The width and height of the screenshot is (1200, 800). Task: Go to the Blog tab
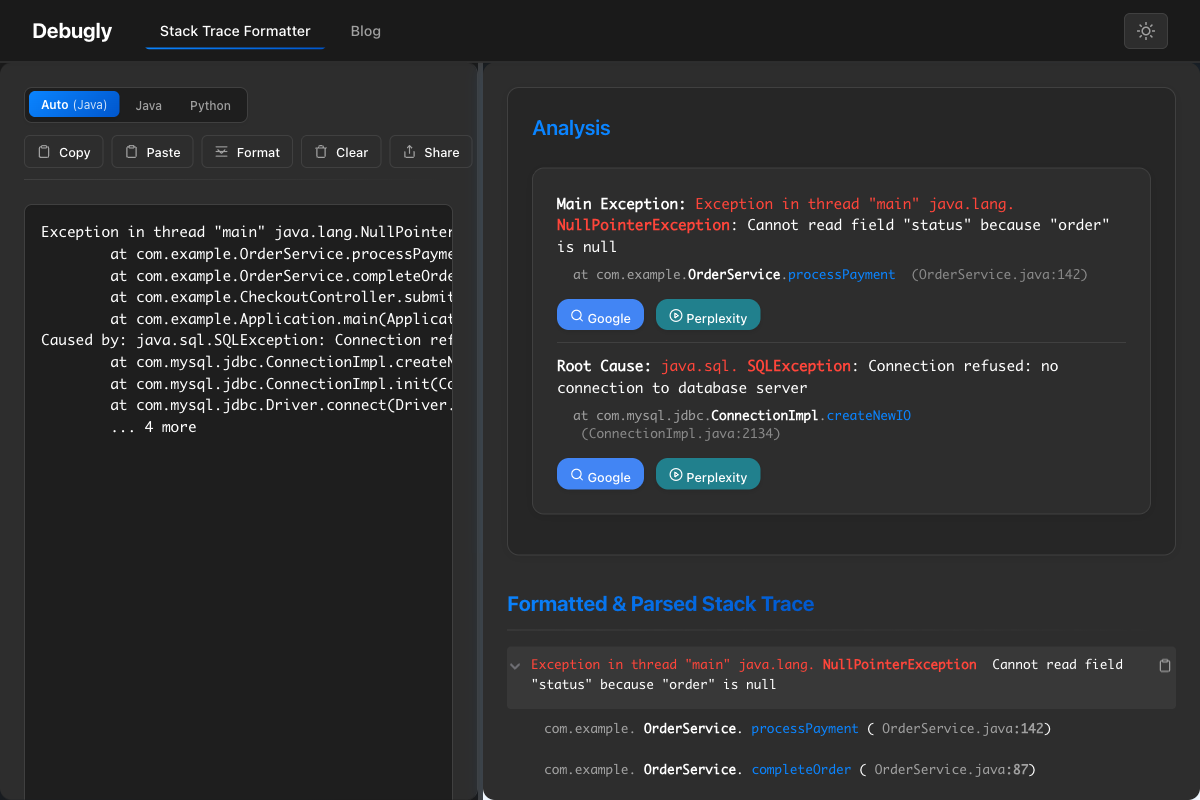[366, 31]
